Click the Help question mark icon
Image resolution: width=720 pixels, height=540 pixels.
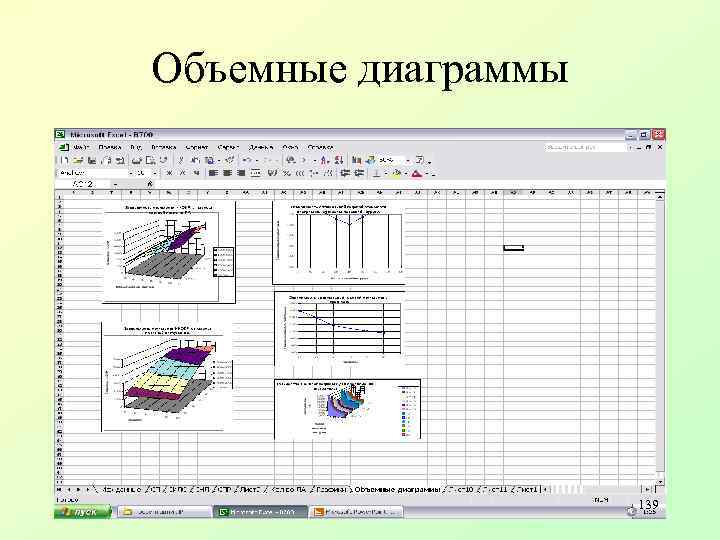pos(420,160)
